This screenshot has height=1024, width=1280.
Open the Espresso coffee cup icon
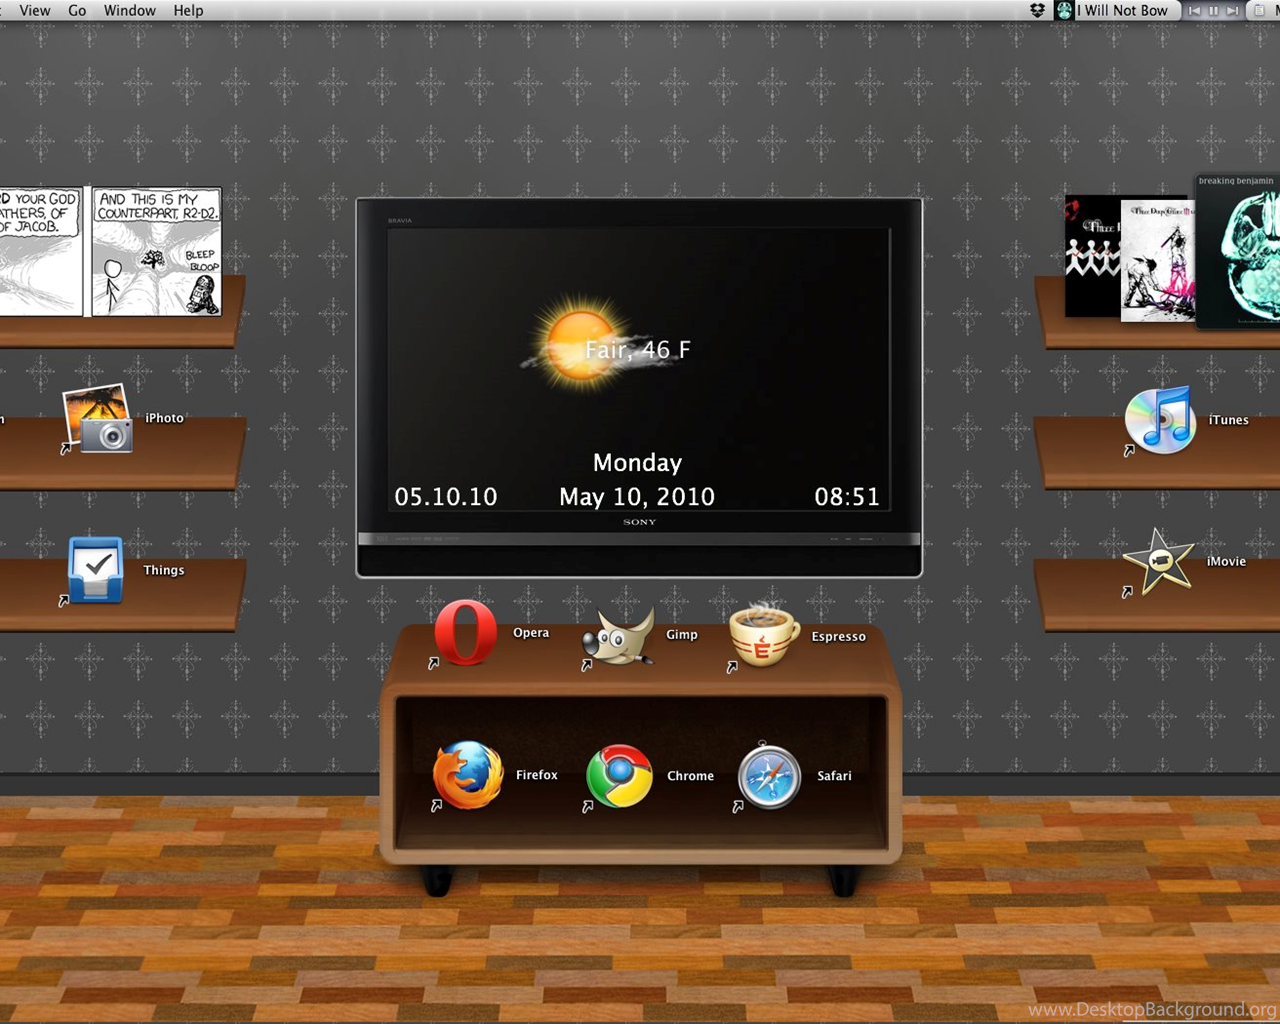point(764,636)
